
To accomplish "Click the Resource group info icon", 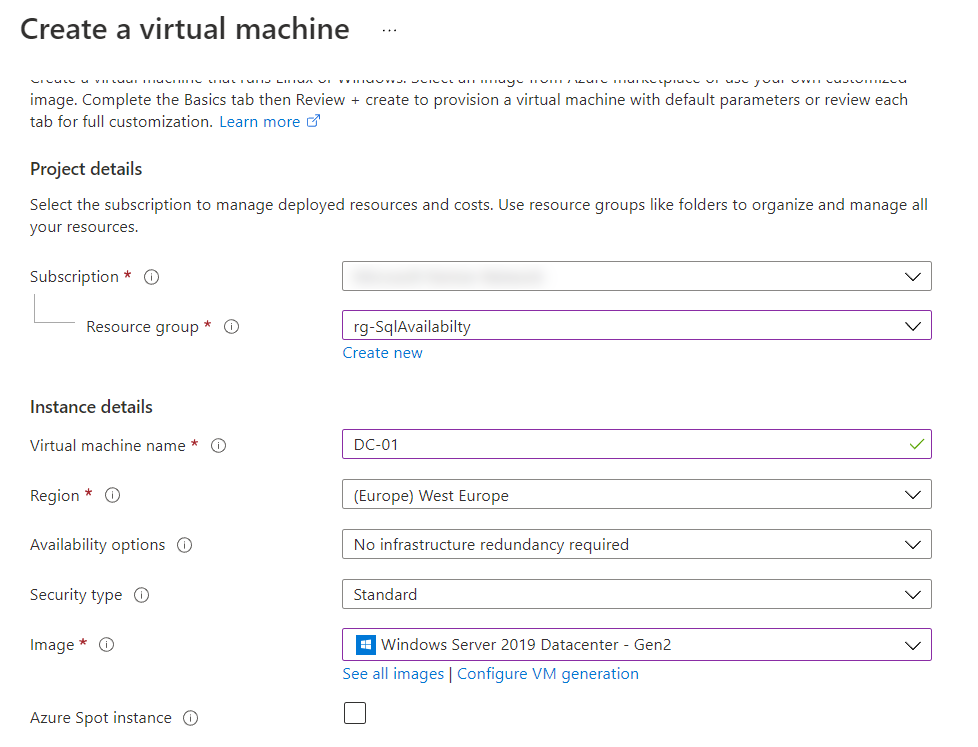I will [x=231, y=327].
